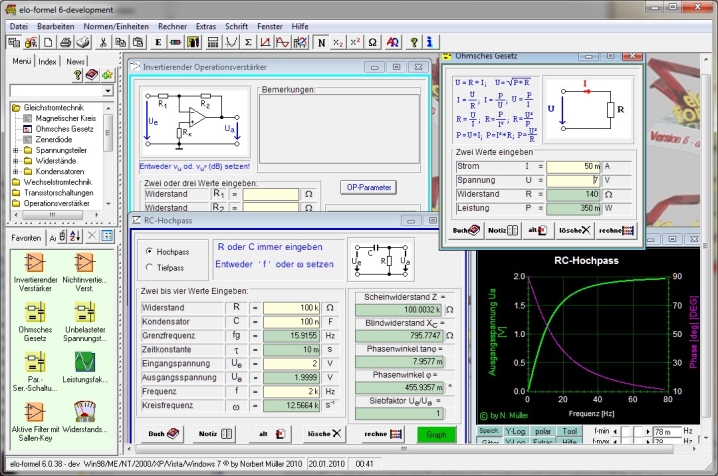Click the blue info icon in toolbar
Screen dimensions: 718x476
pos(428,43)
